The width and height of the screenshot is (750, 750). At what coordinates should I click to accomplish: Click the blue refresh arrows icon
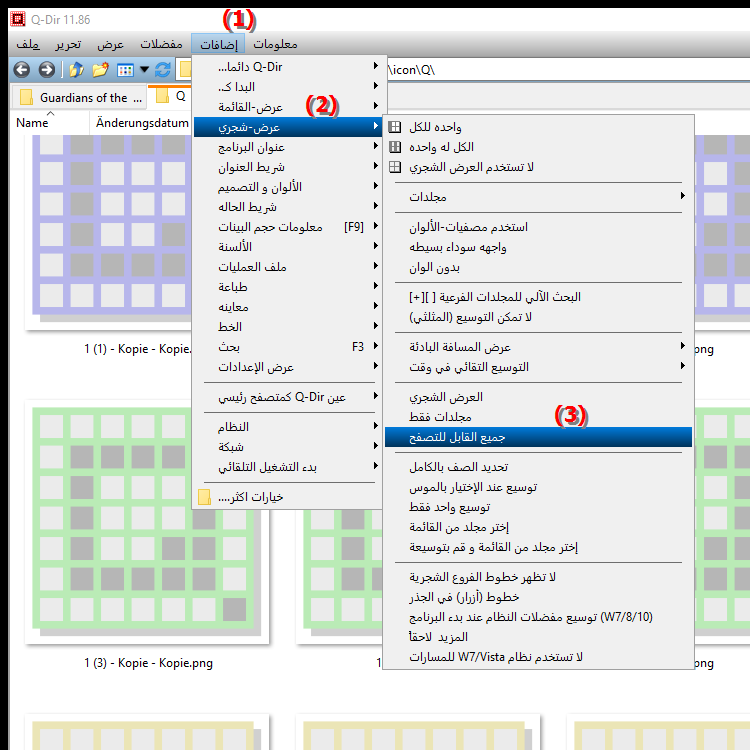click(x=163, y=70)
